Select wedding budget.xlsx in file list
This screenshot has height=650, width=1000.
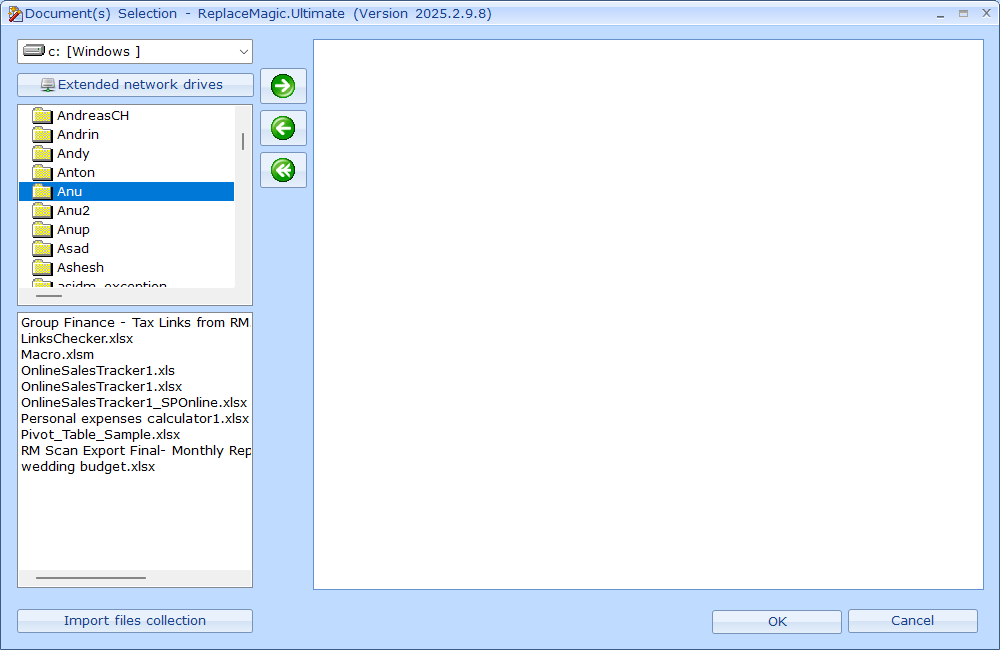tap(88, 467)
